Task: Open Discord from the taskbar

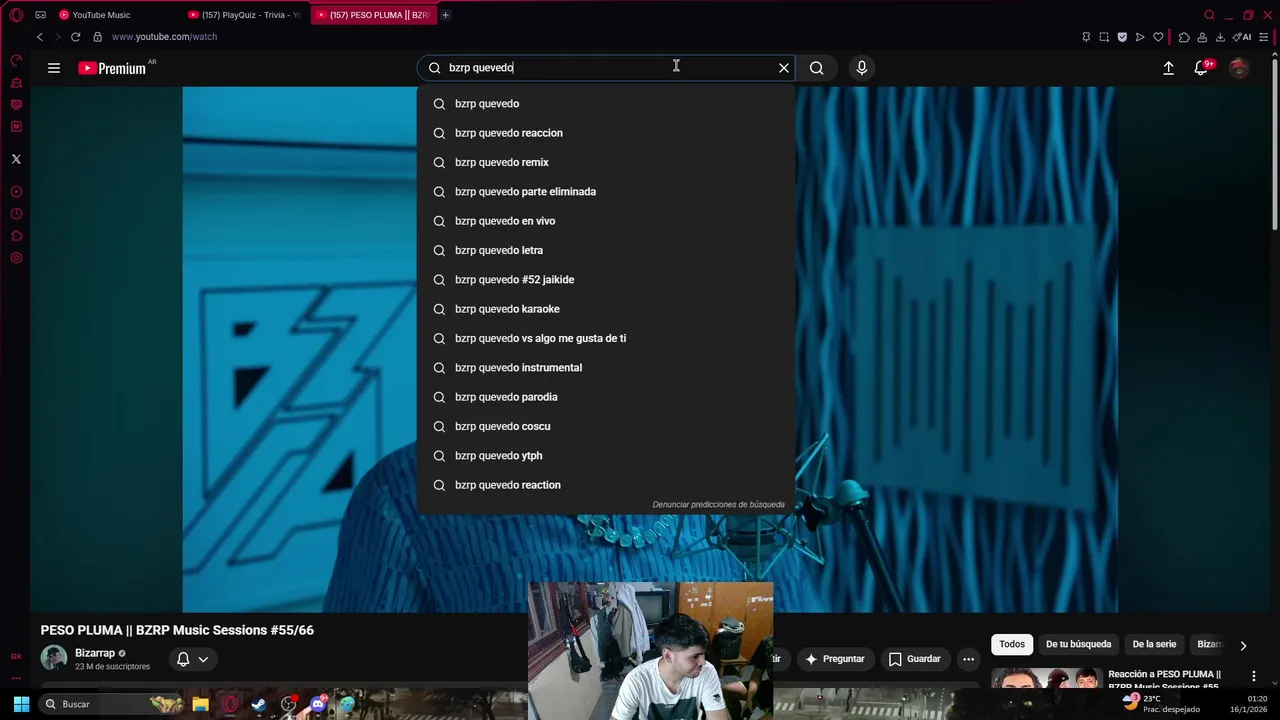Action: 318,704
